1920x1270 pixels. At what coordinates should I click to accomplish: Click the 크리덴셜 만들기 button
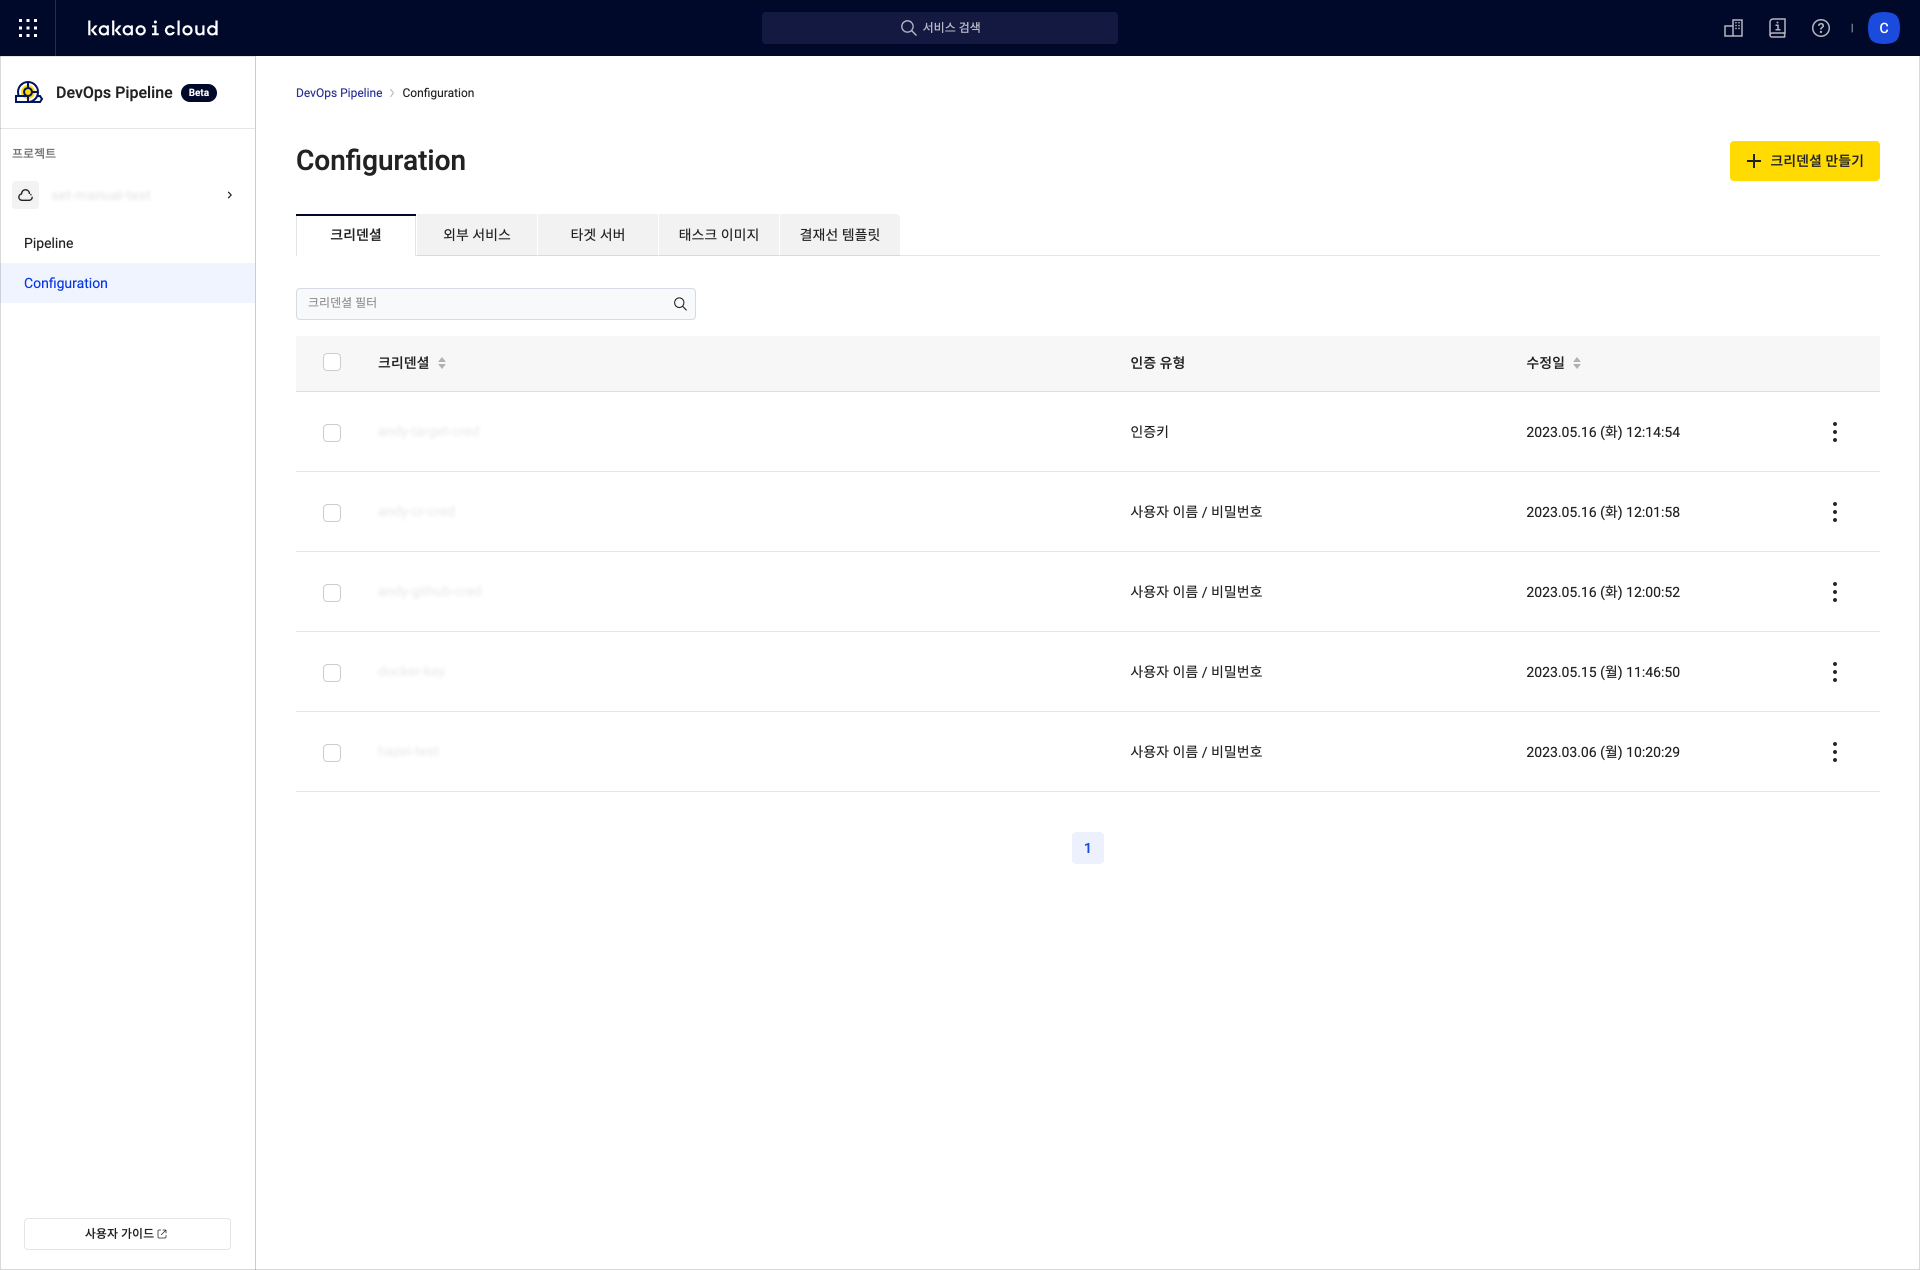click(x=1805, y=161)
